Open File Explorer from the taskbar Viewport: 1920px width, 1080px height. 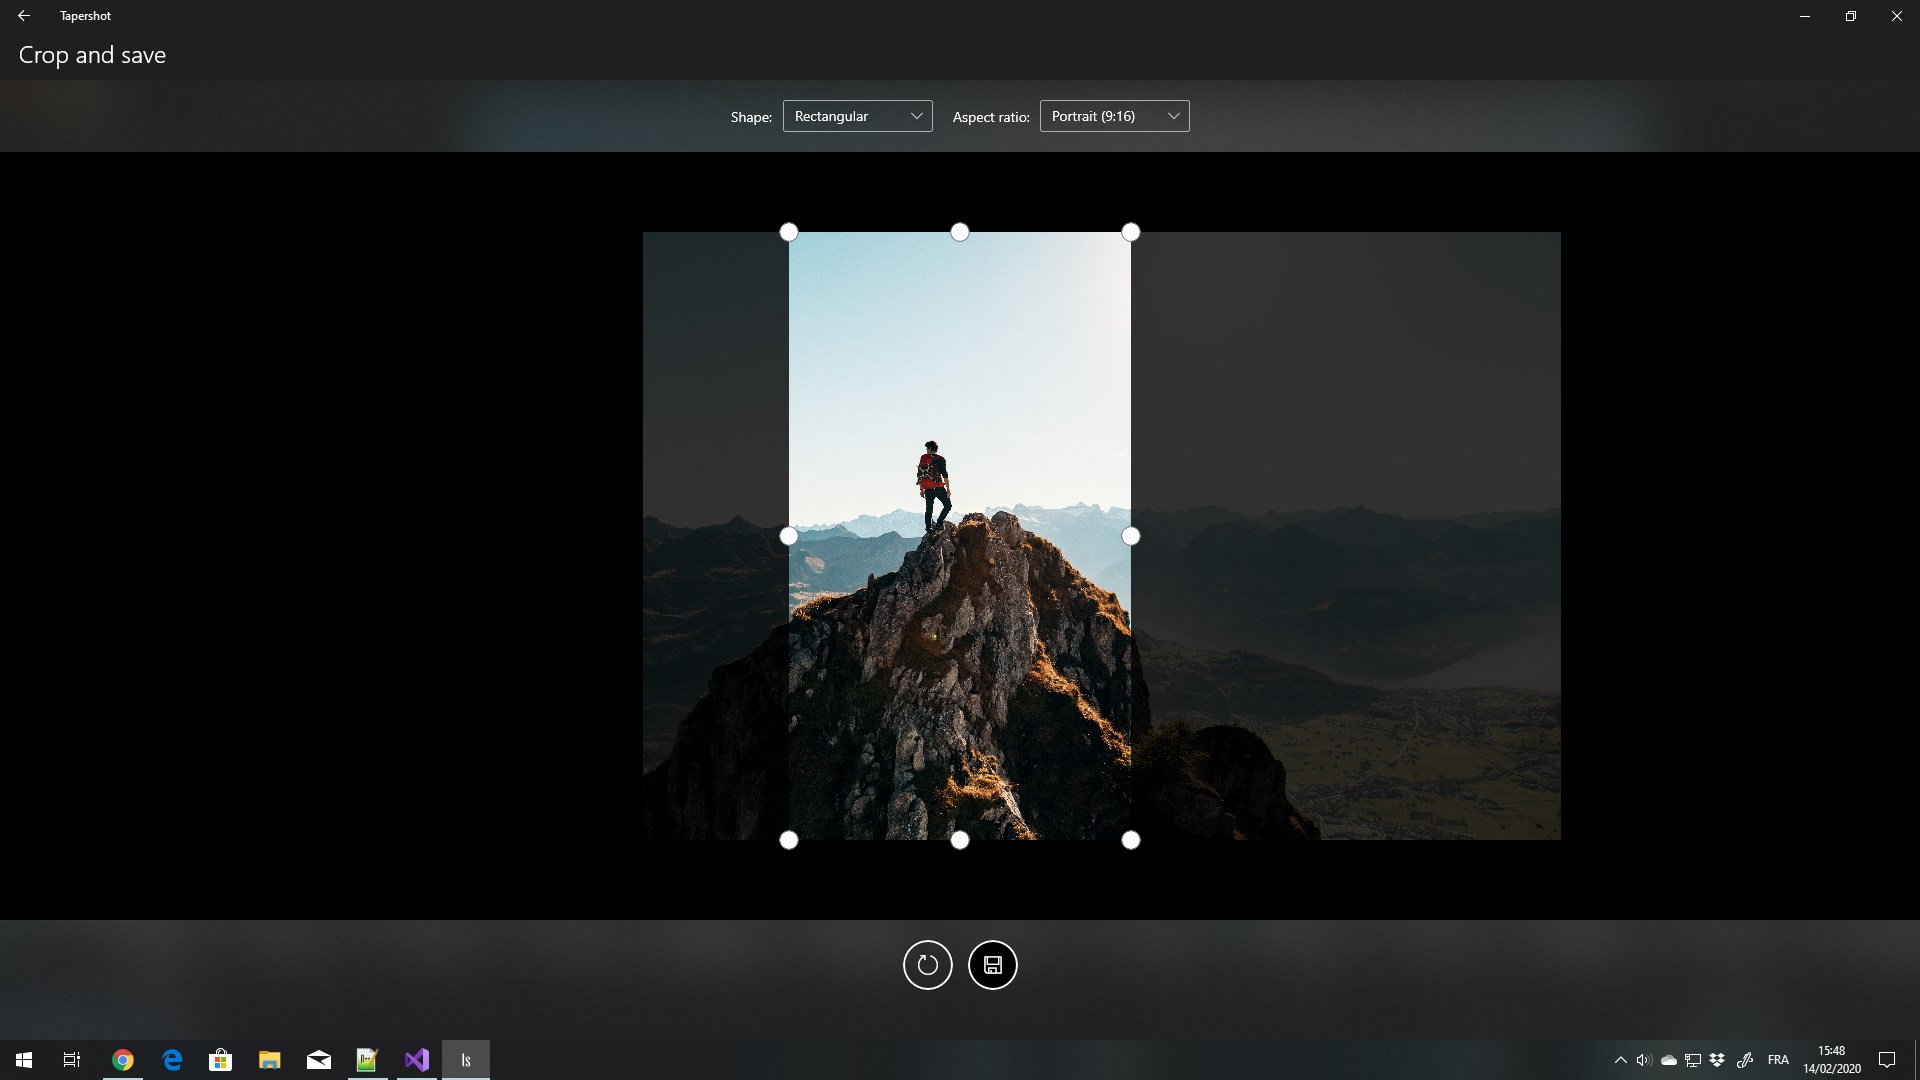pyautogui.click(x=269, y=1060)
